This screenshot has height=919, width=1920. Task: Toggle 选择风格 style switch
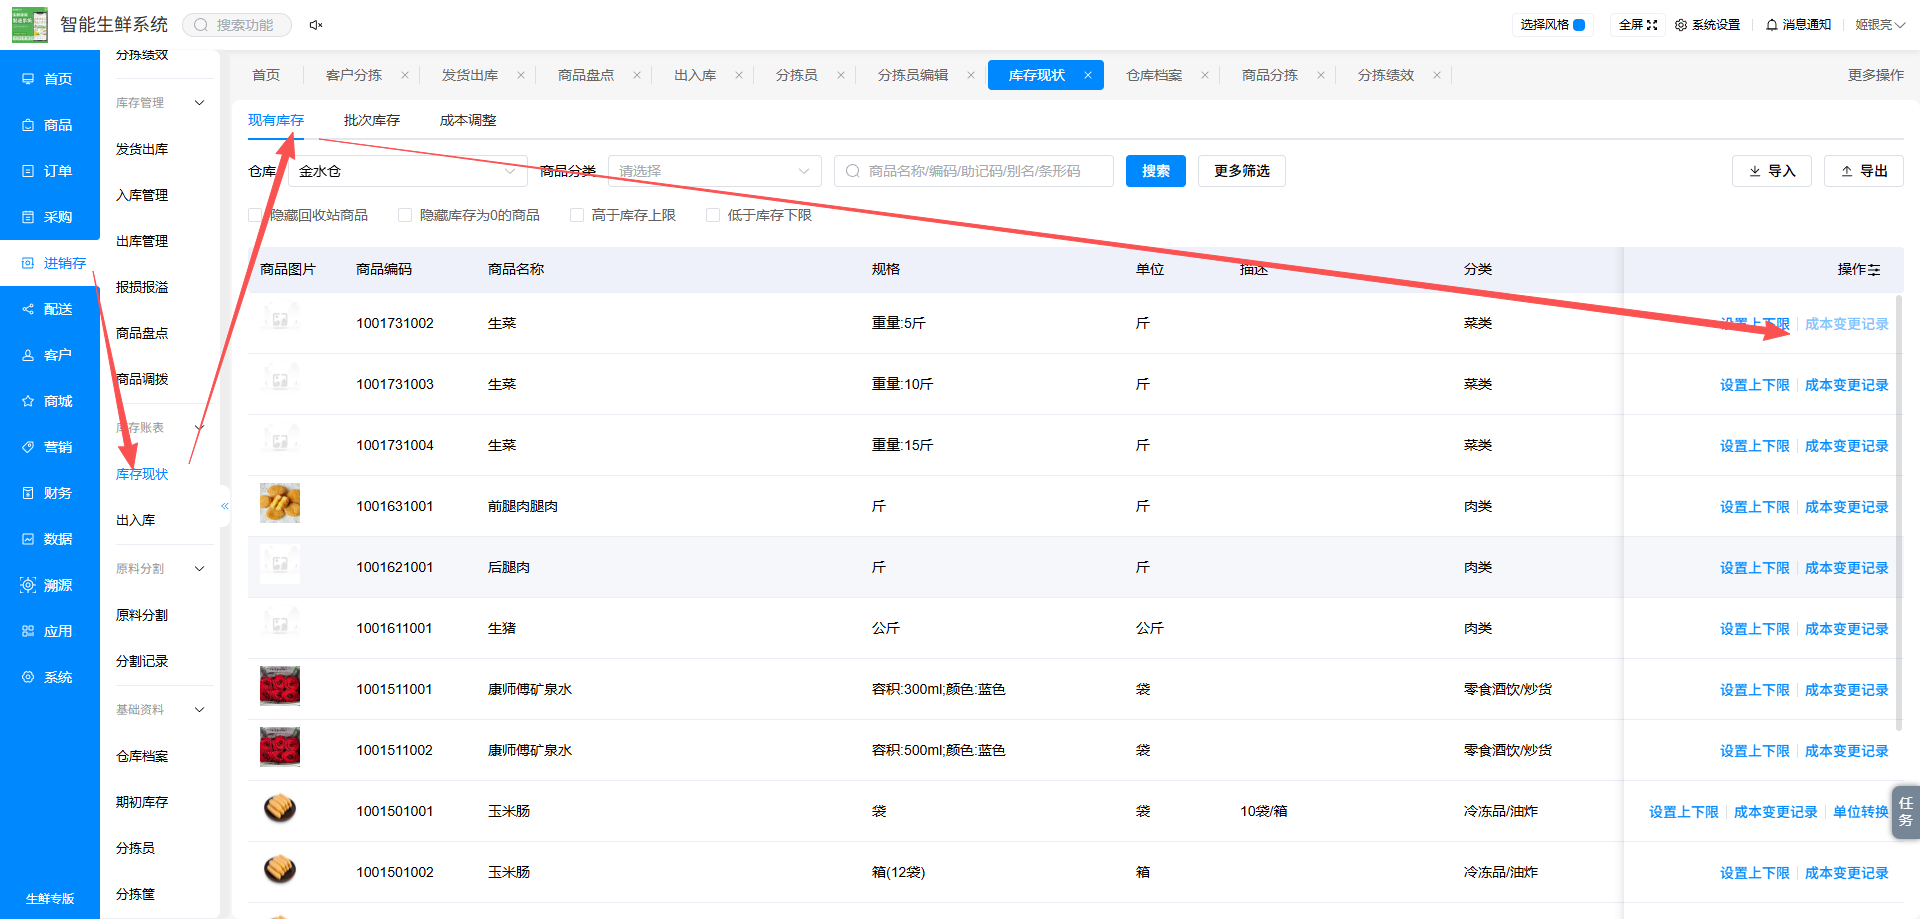[1579, 25]
